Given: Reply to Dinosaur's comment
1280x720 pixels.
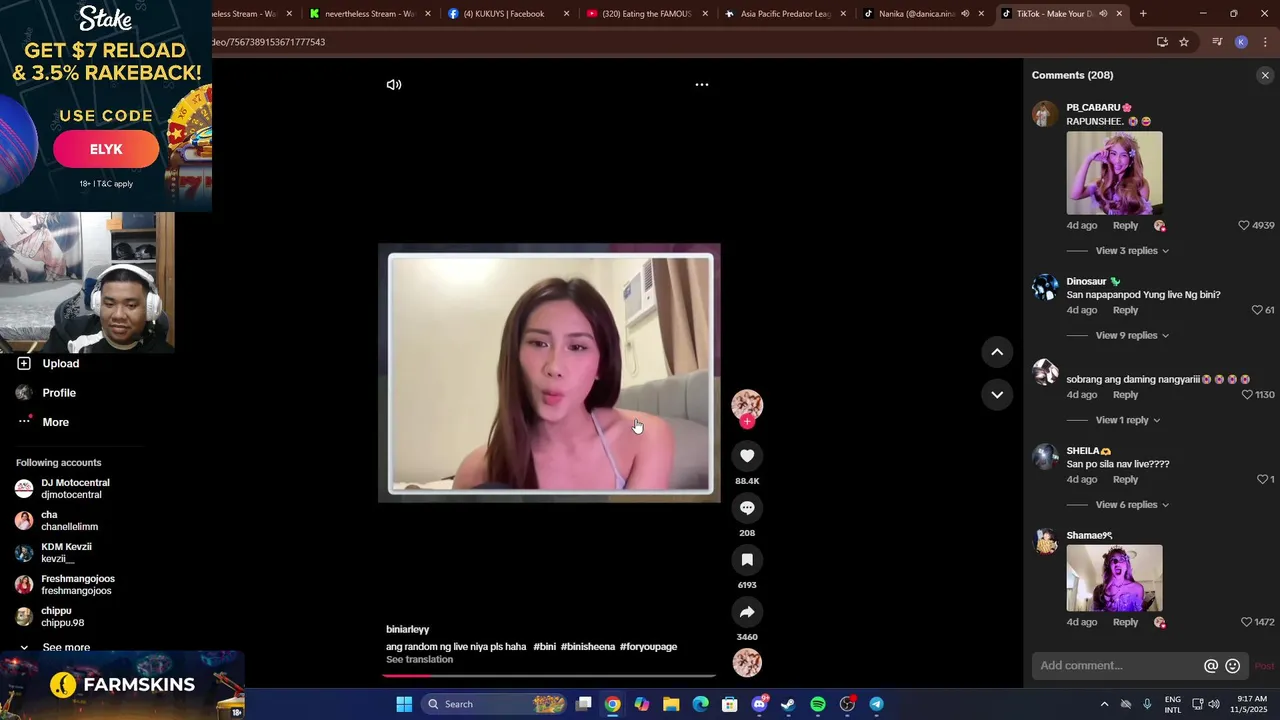Looking at the screenshot, I should [1125, 310].
